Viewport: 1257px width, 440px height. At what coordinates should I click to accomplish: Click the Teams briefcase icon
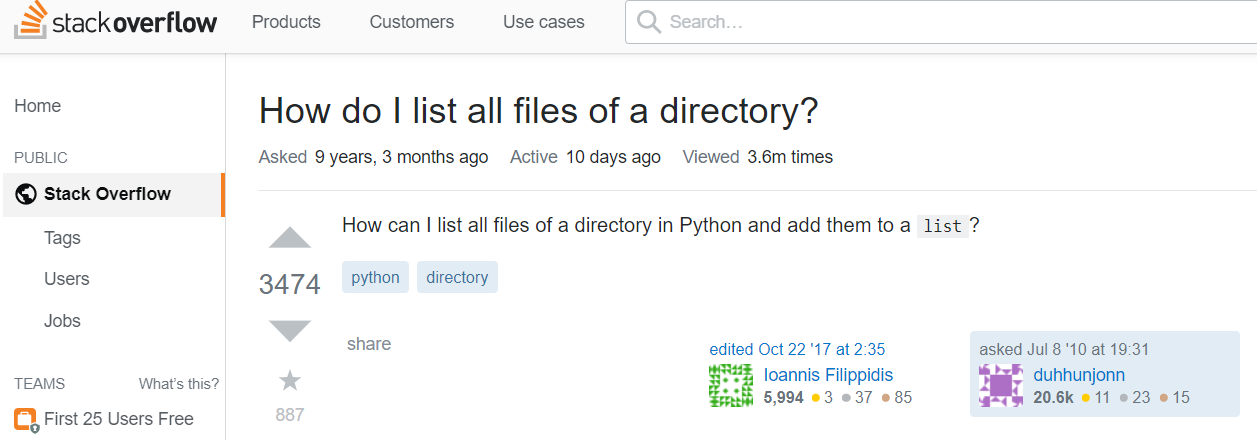[x=26, y=419]
